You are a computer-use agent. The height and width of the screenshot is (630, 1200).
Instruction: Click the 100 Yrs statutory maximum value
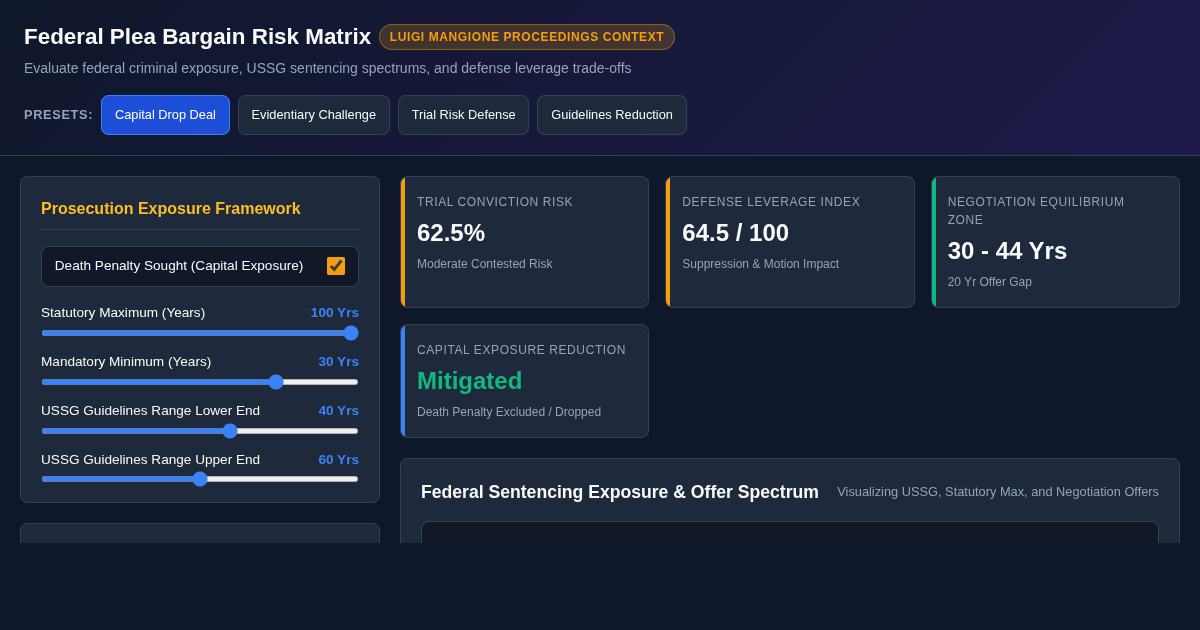click(335, 313)
